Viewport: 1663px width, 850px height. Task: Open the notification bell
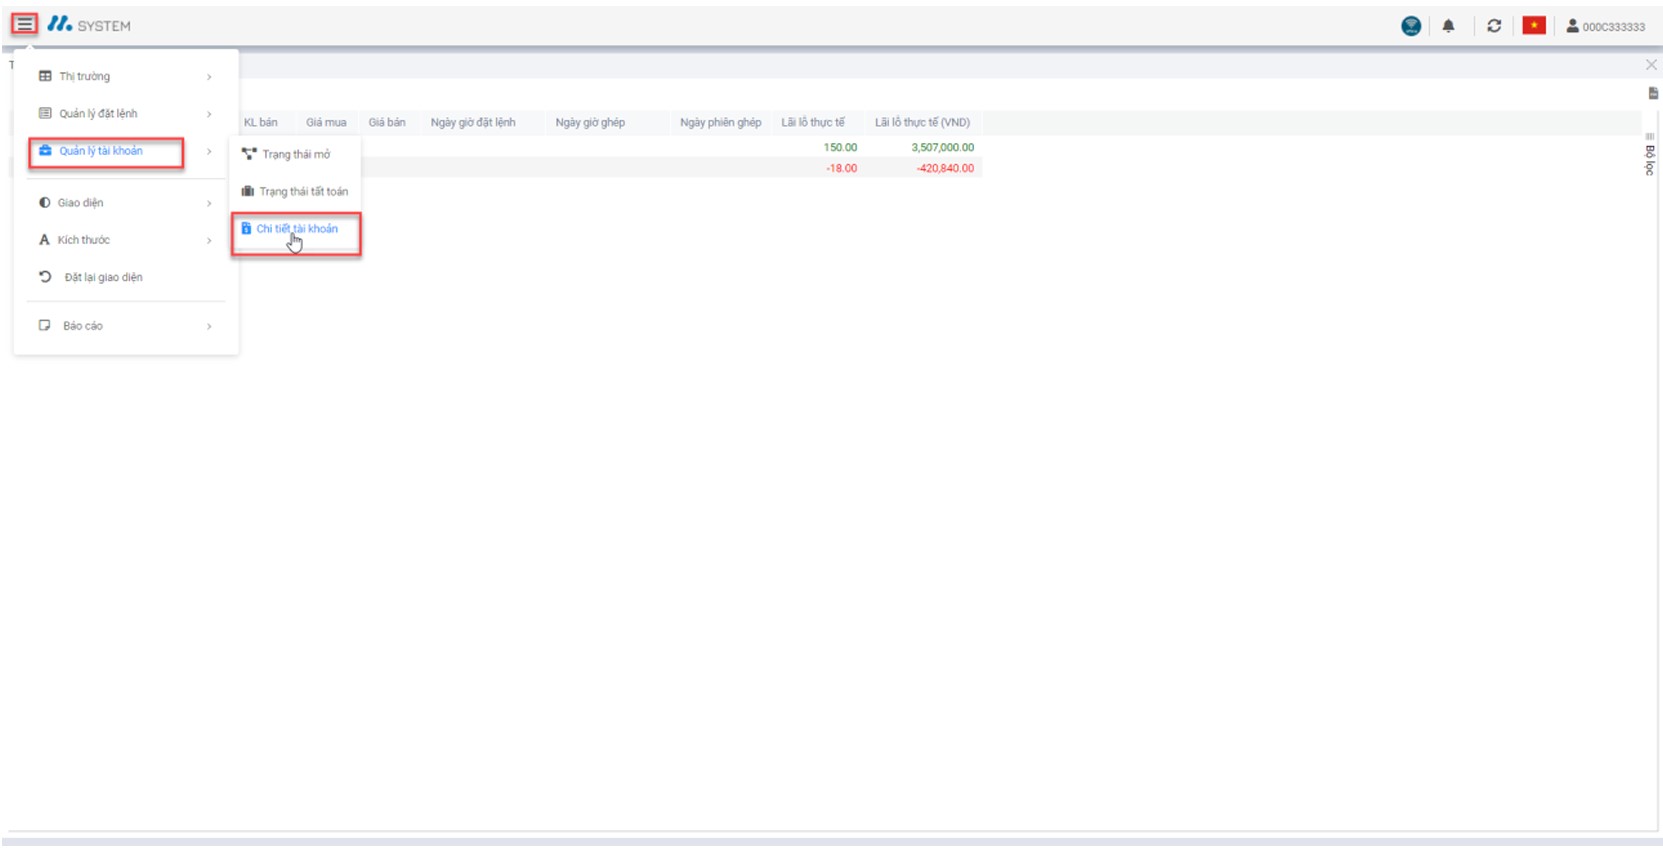[x=1448, y=26]
